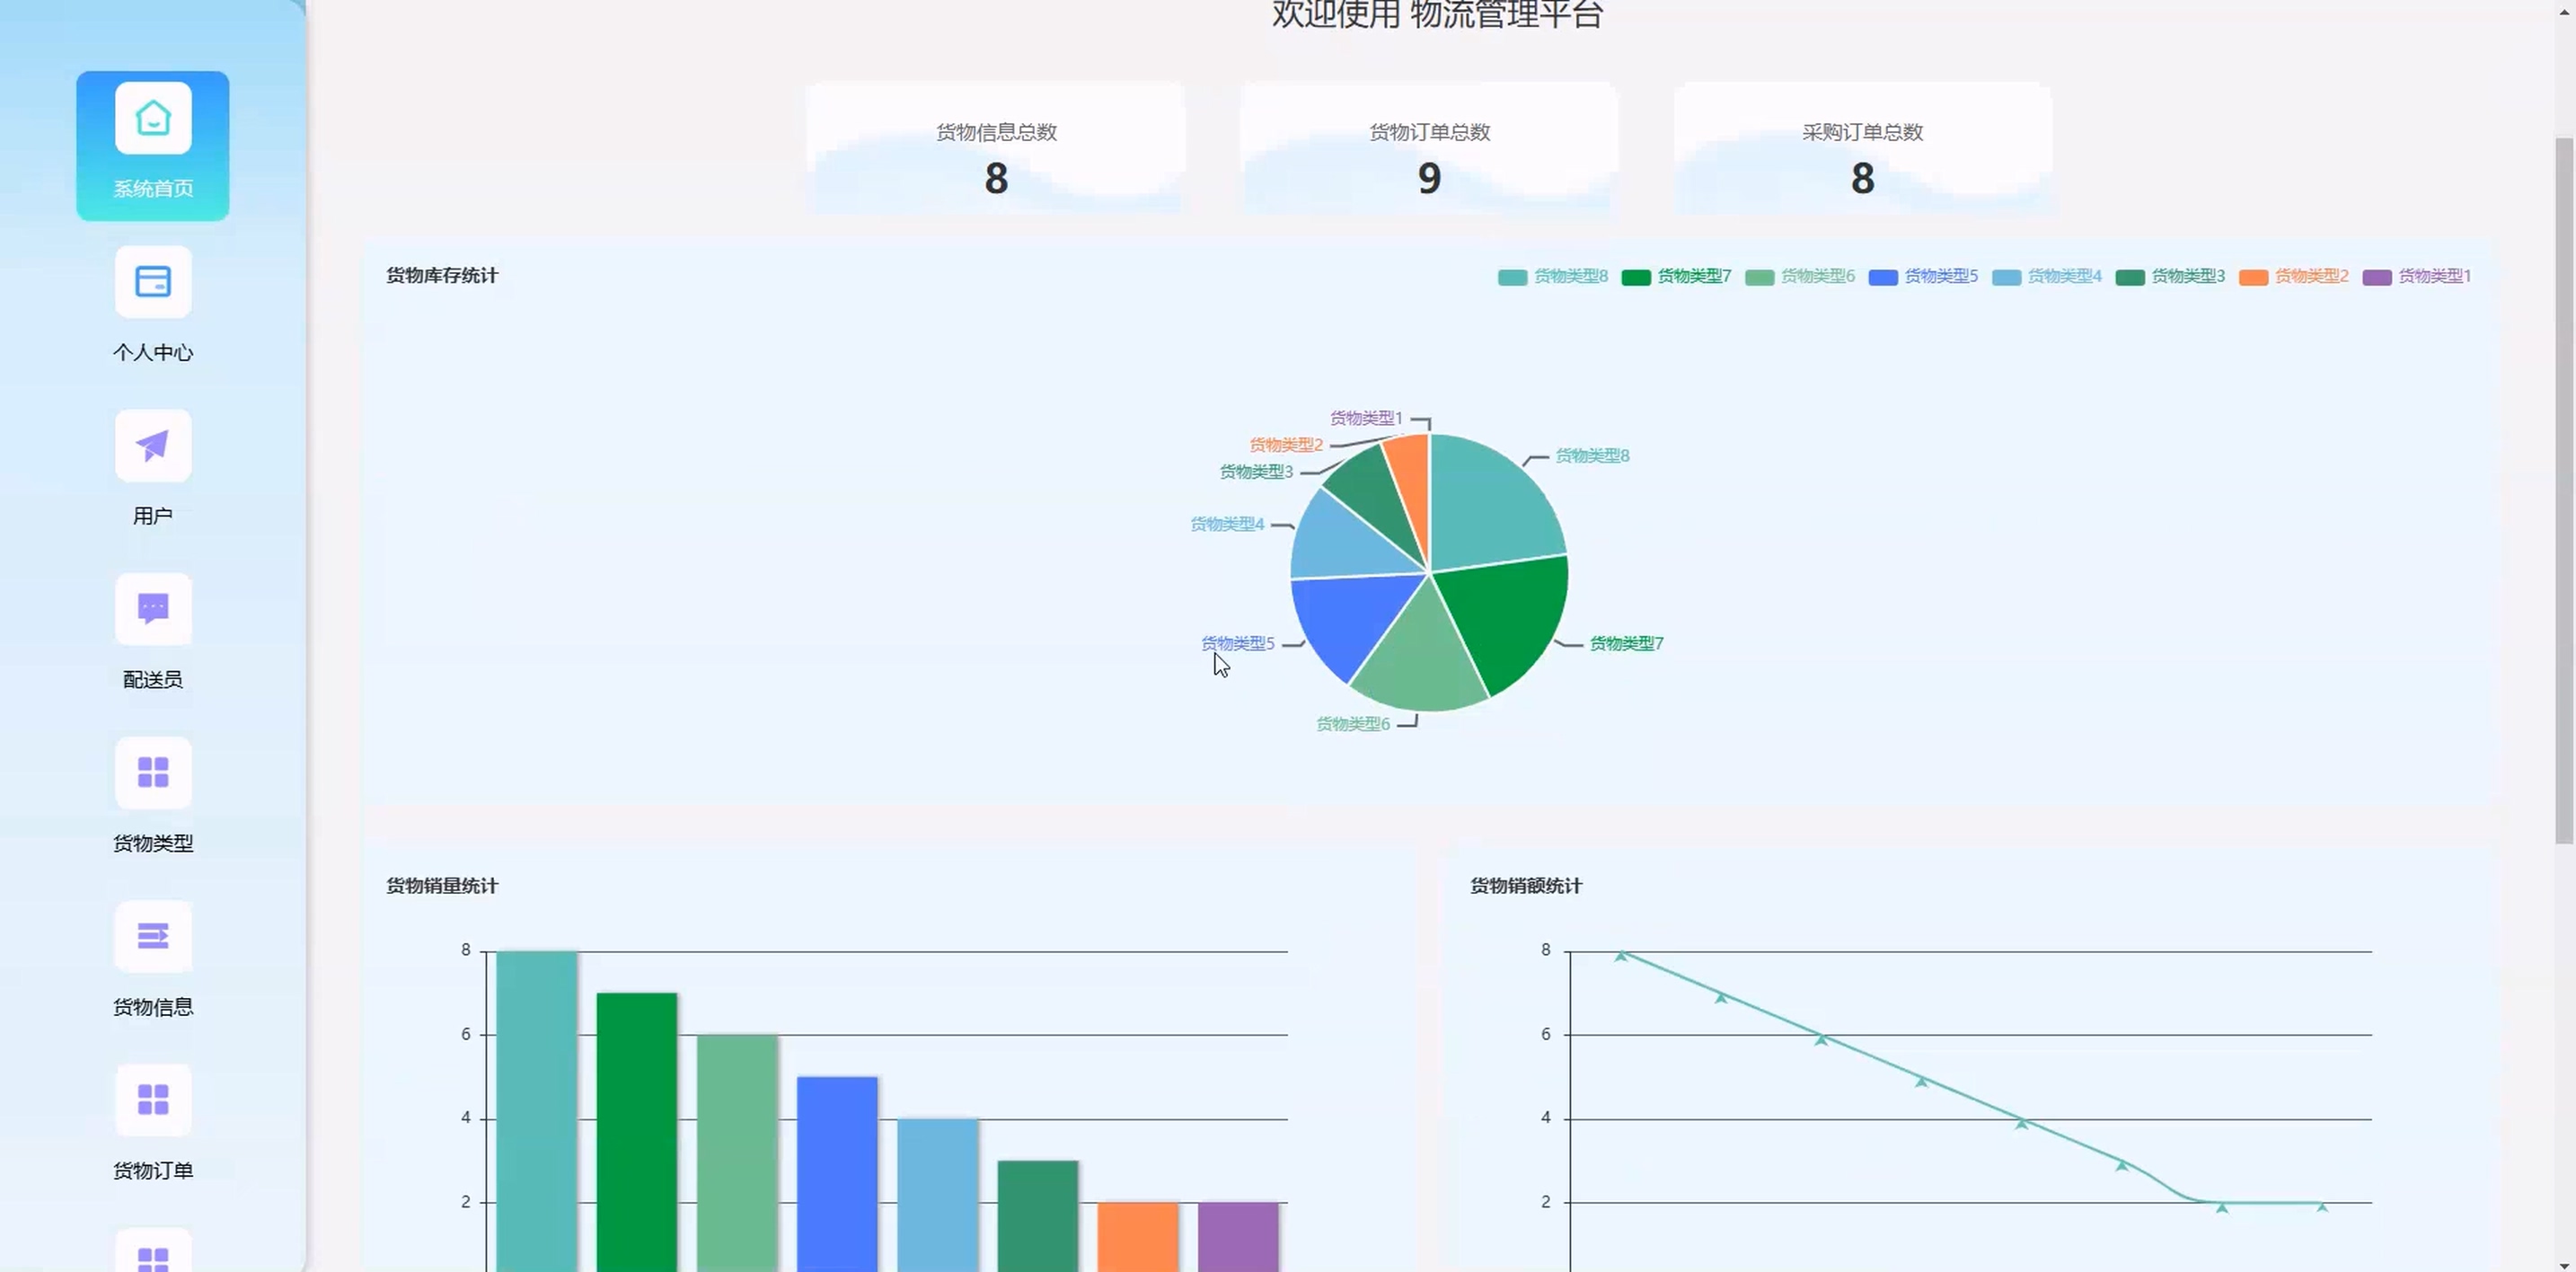Image resolution: width=2576 pixels, height=1272 pixels.
Task: Click the page vertical scrollbar thumb
Action: (2564, 490)
